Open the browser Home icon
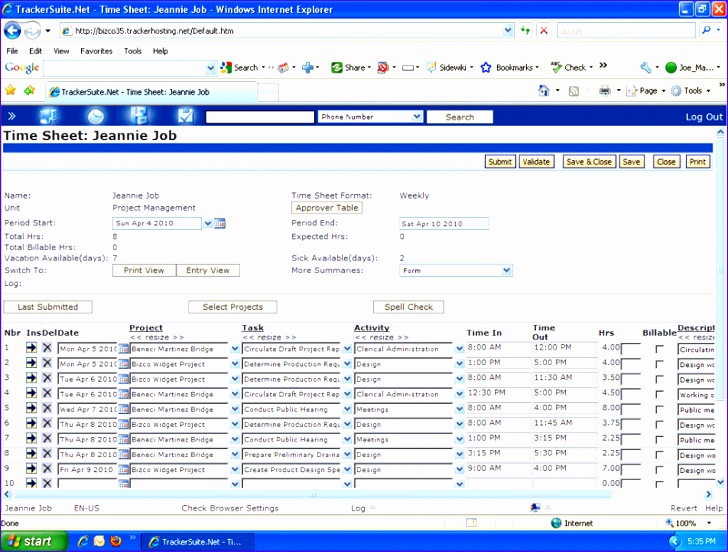Screen dimensions: 728x552 coord(544,91)
